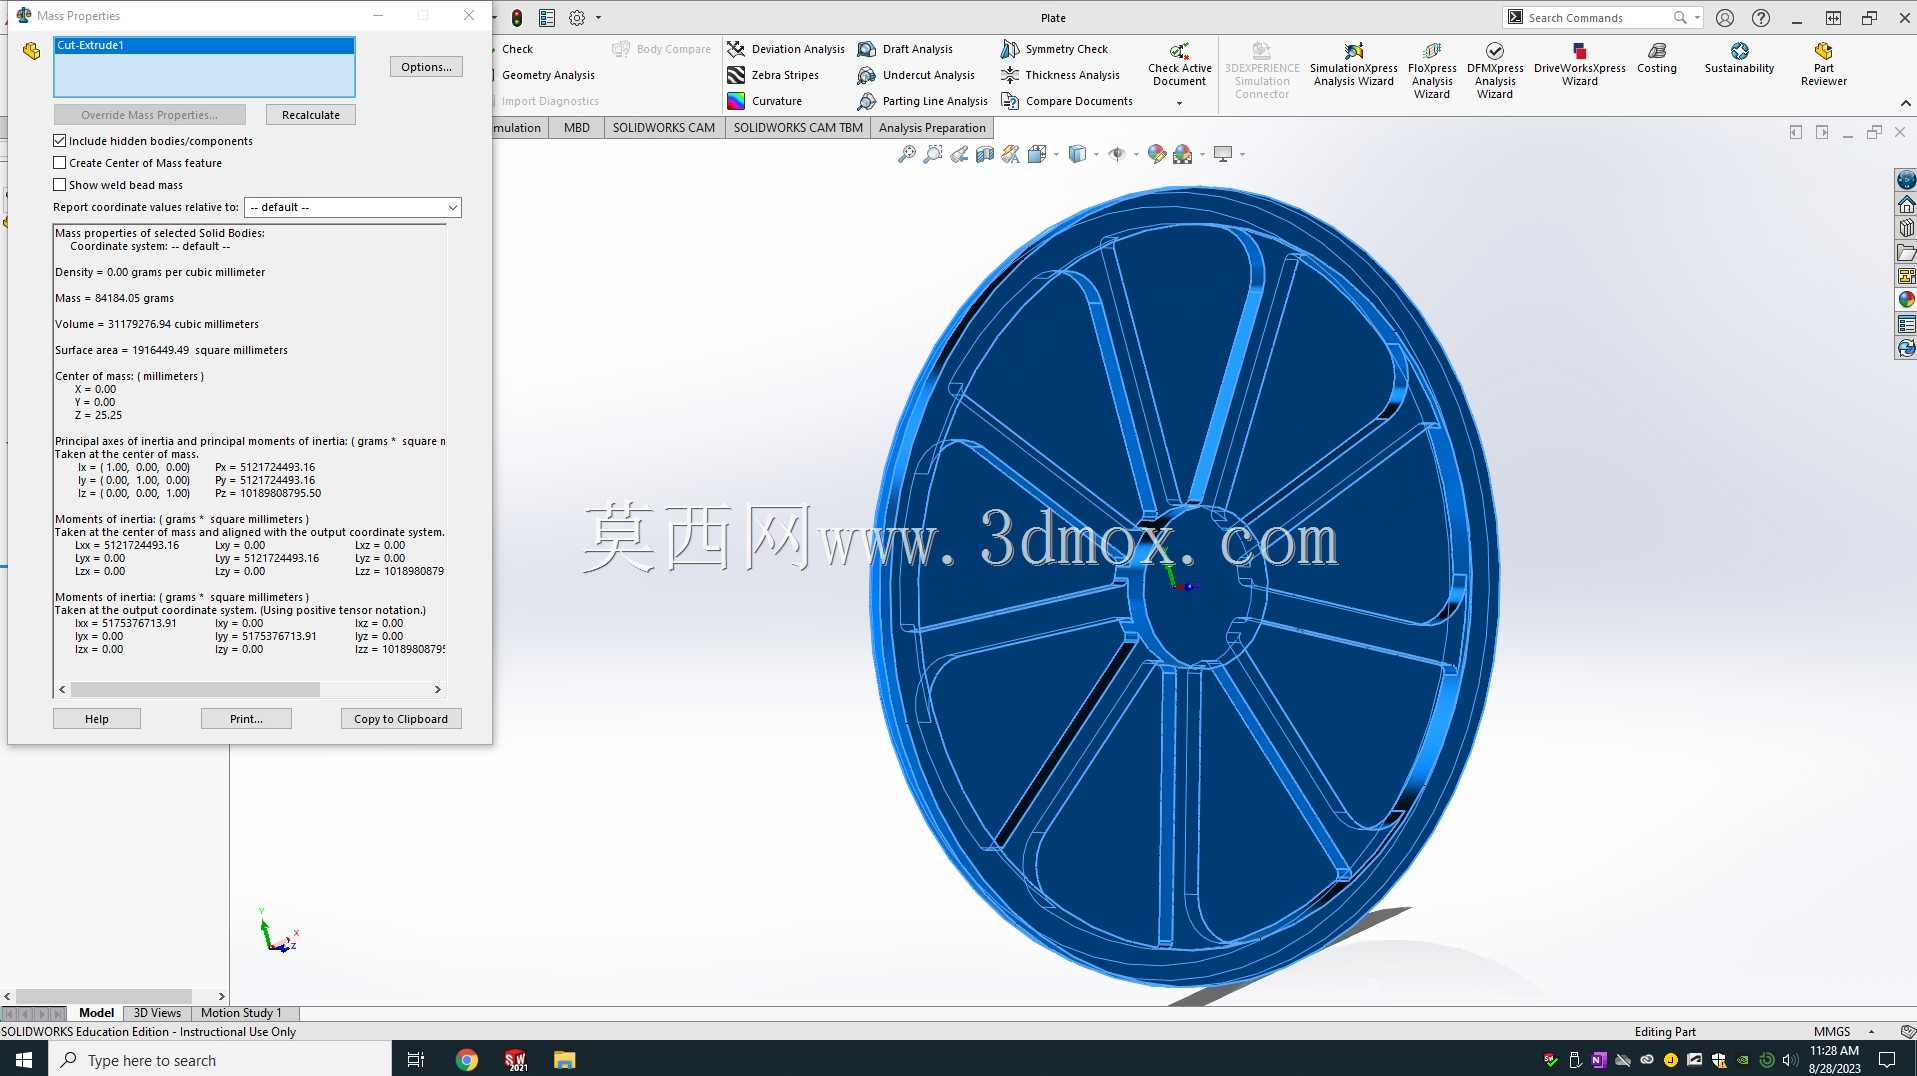Open Parting Line Analysis

(x=923, y=101)
